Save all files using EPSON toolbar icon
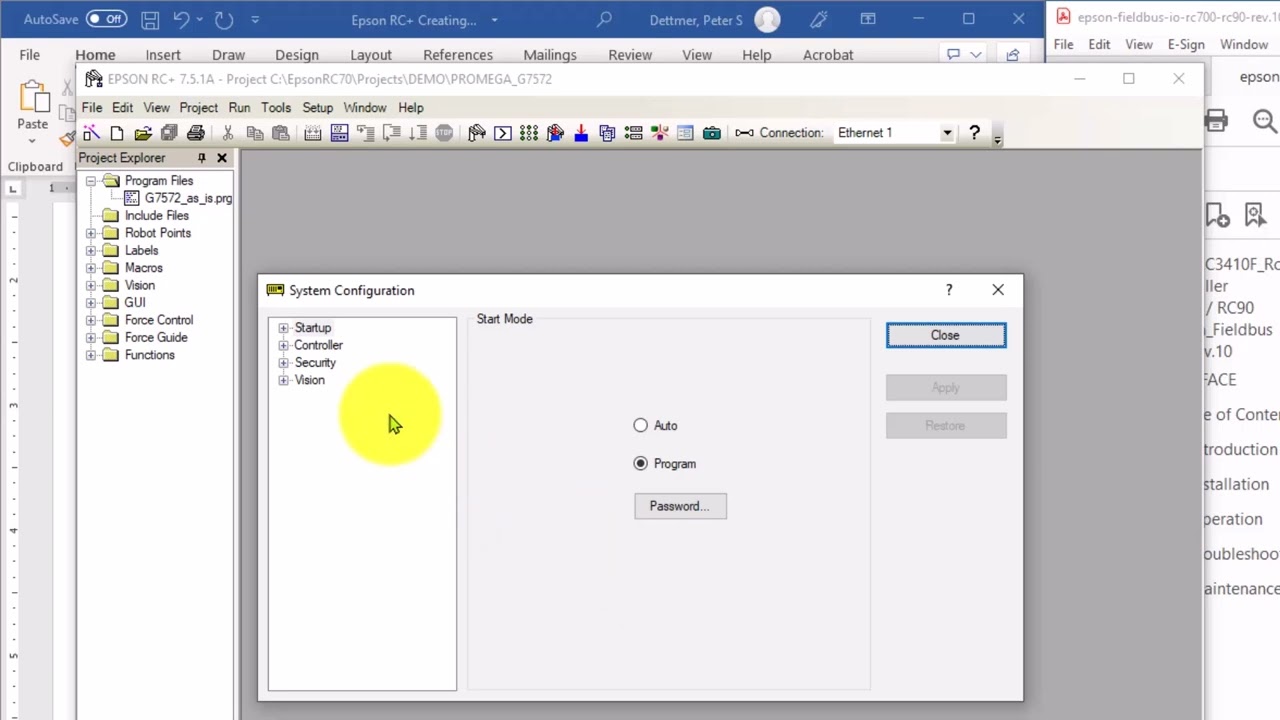 pos(169,133)
